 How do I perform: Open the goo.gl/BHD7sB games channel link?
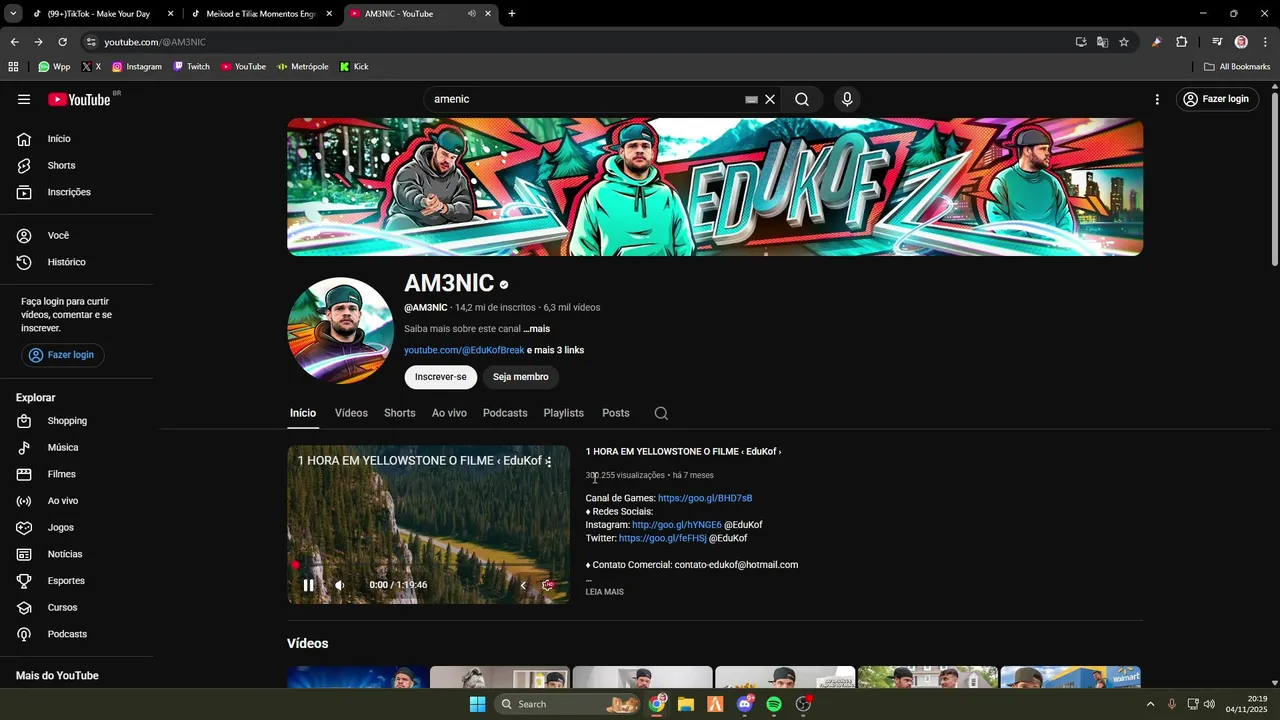705,498
